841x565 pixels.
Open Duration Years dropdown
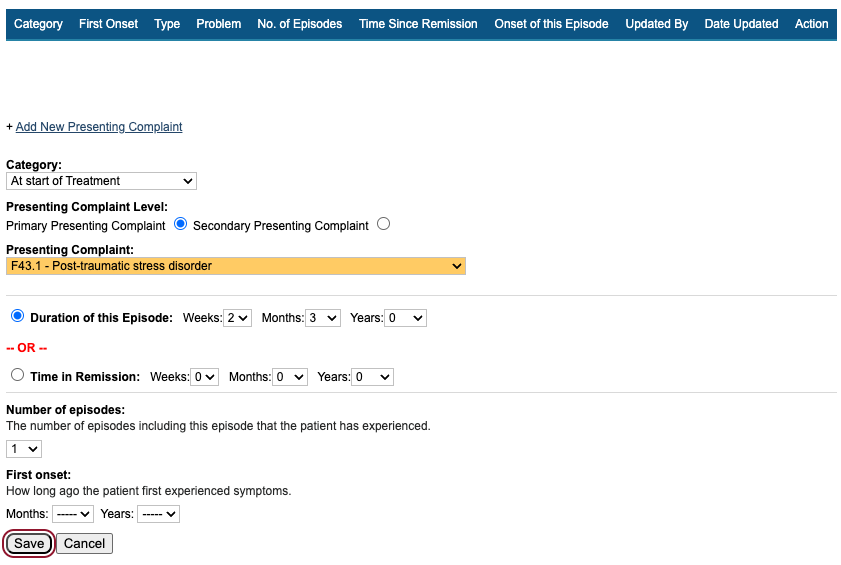(406, 318)
